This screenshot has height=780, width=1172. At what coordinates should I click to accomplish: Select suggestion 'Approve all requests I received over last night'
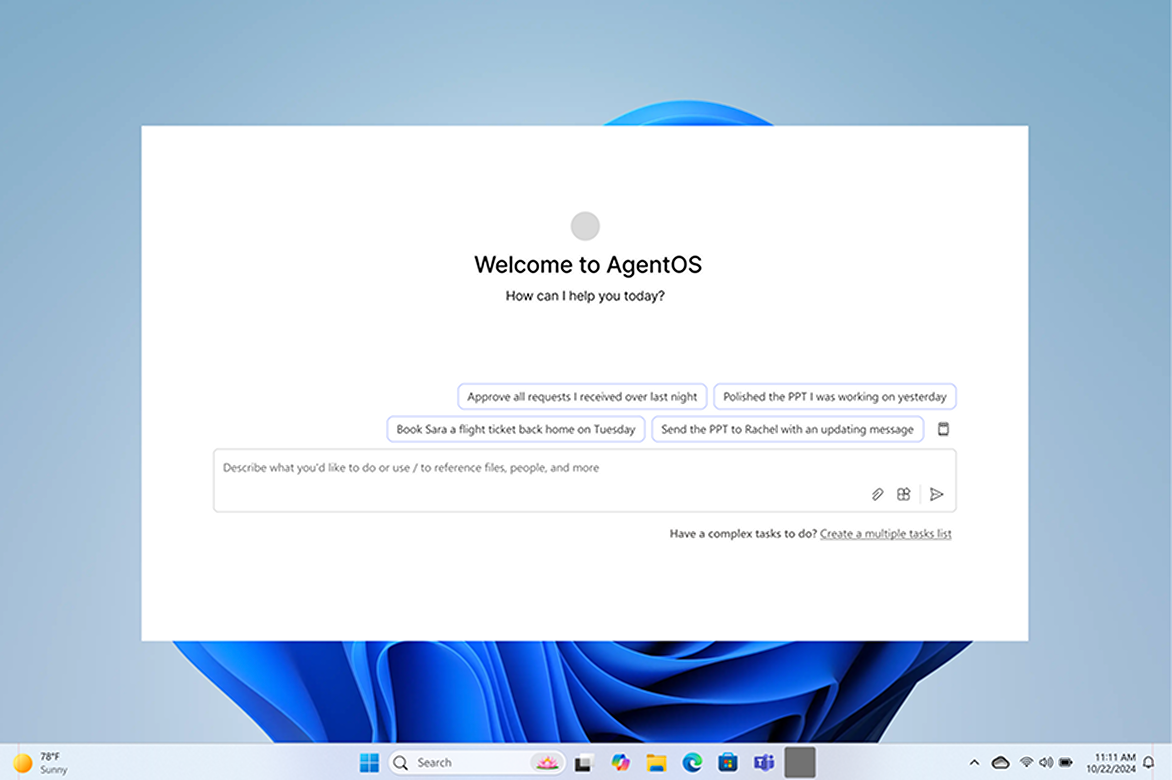click(582, 397)
